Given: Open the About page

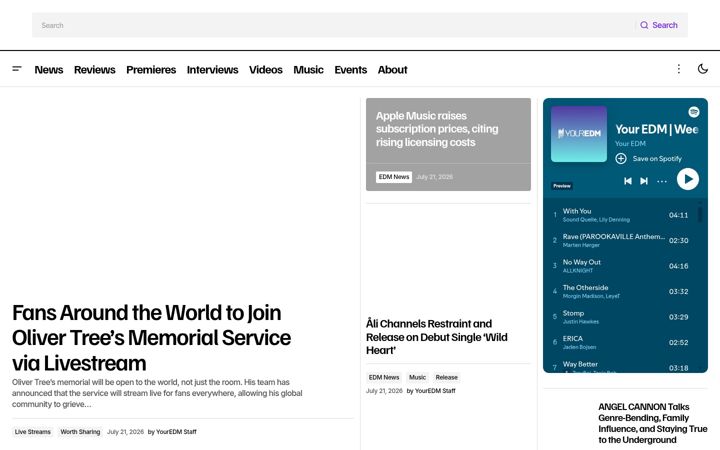Looking at the screenshot, I should (392, 70).
